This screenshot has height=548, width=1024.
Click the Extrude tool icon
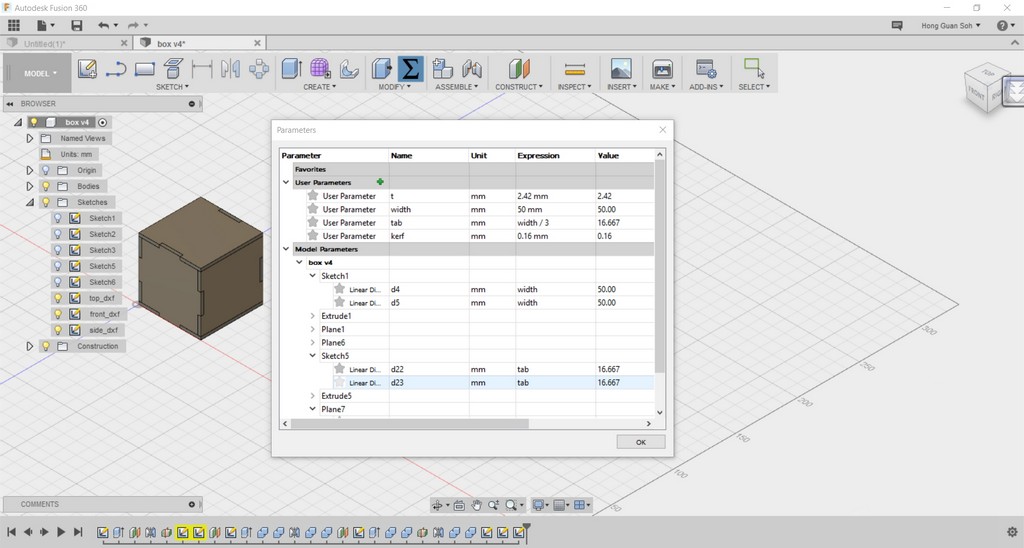coord(291,69)
